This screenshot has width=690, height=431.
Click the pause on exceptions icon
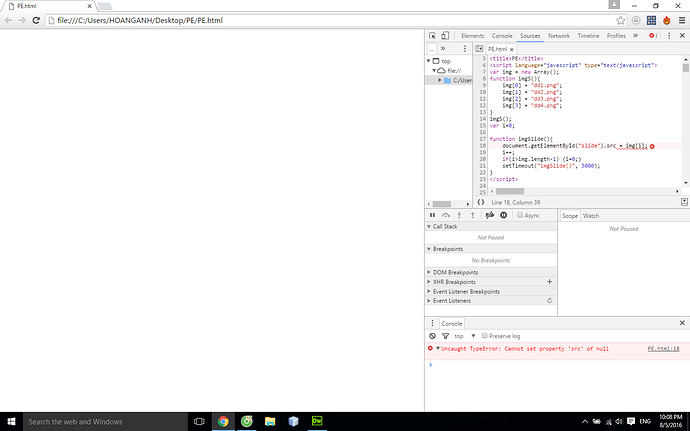[x=503, y=215]
